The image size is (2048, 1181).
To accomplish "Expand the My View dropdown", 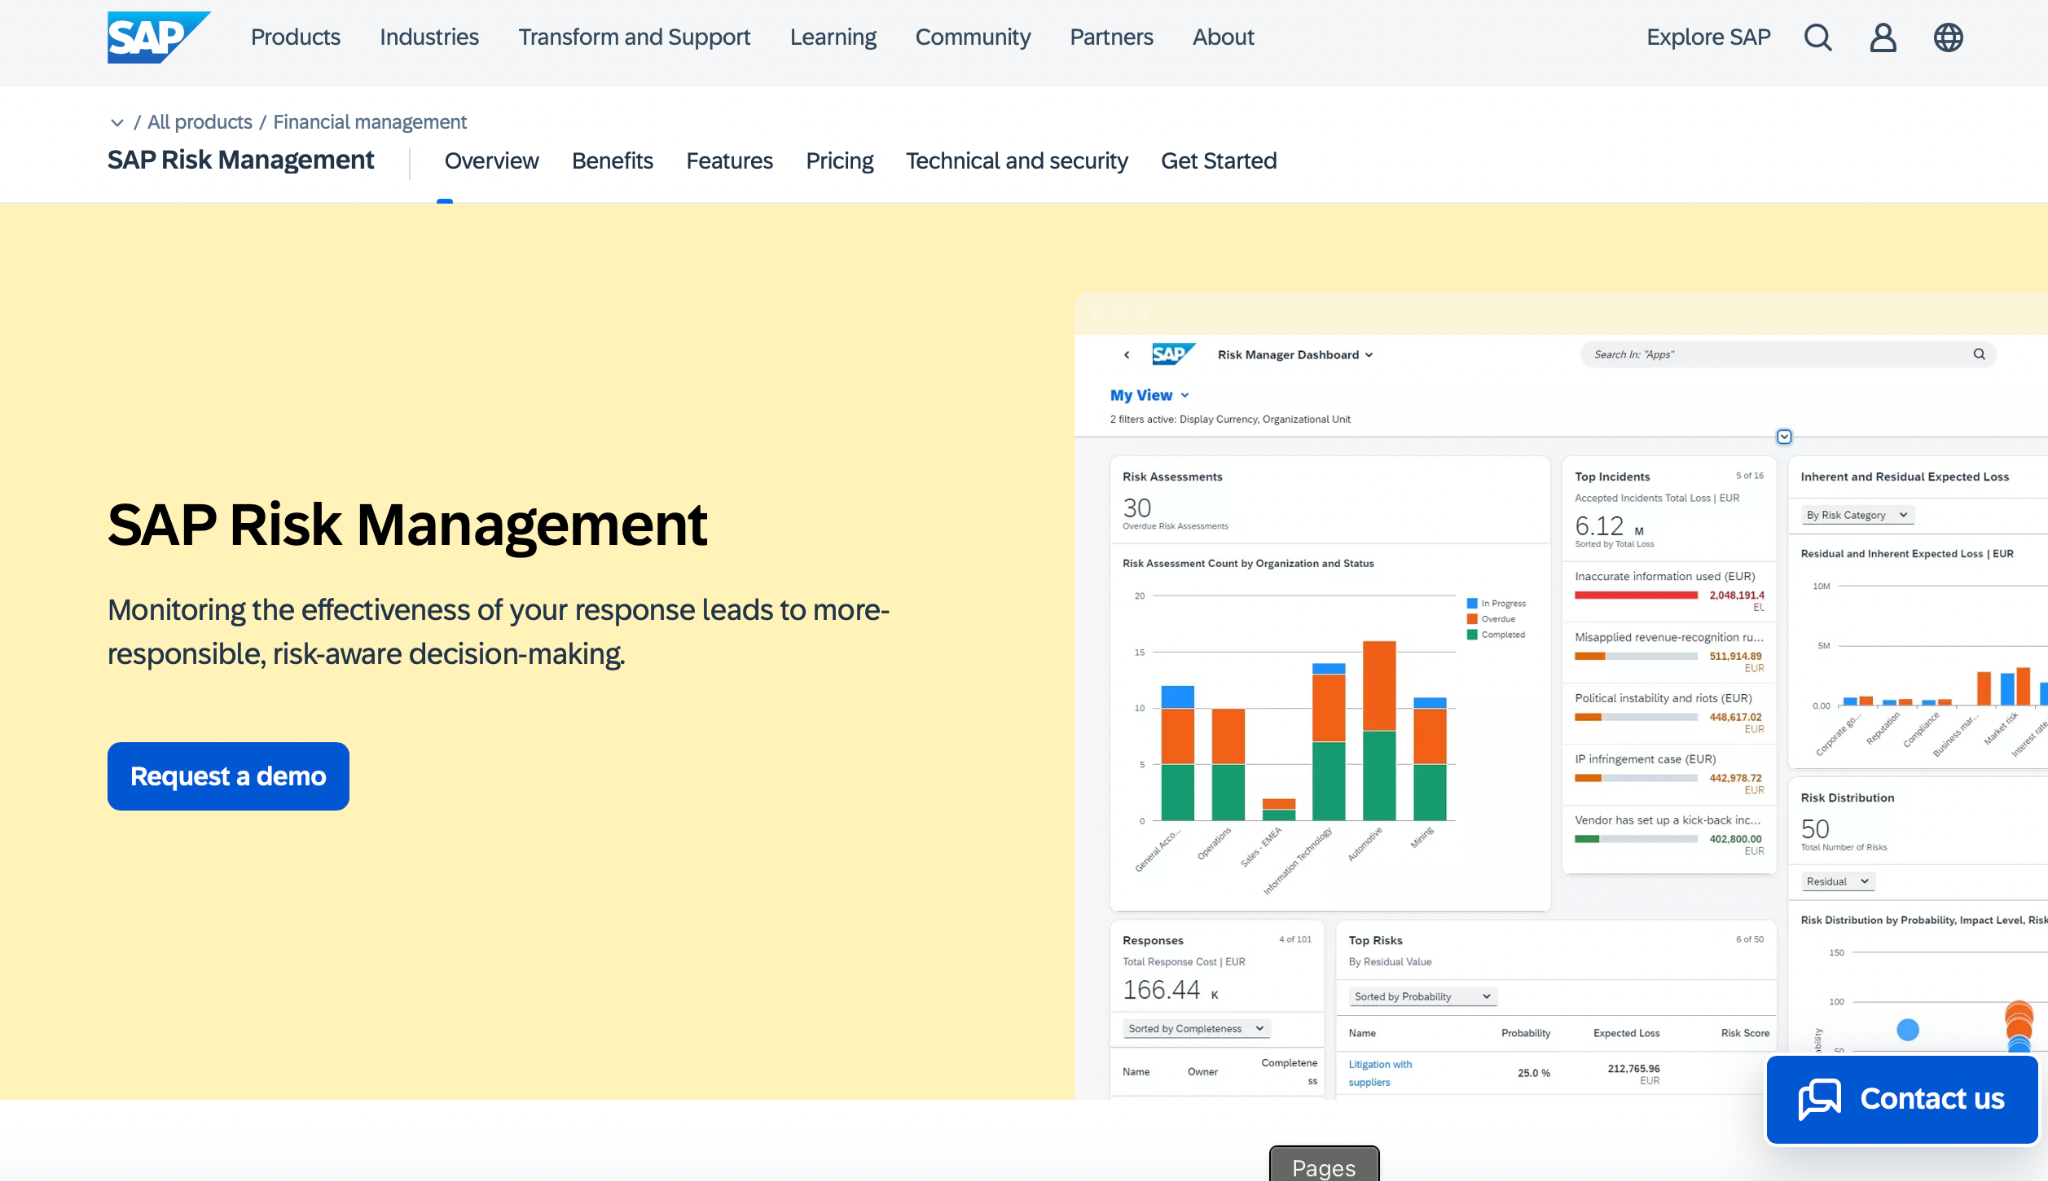I will [x=1150, y=395].
